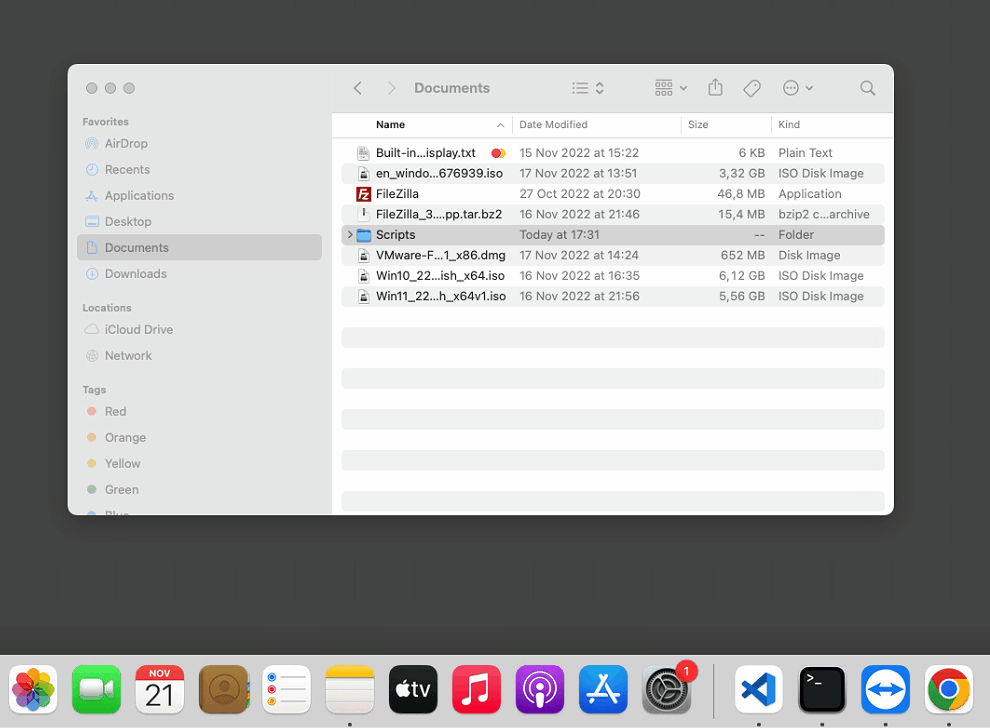Sort by the Size column header
The image size is (990, 728).
point(698,125)
